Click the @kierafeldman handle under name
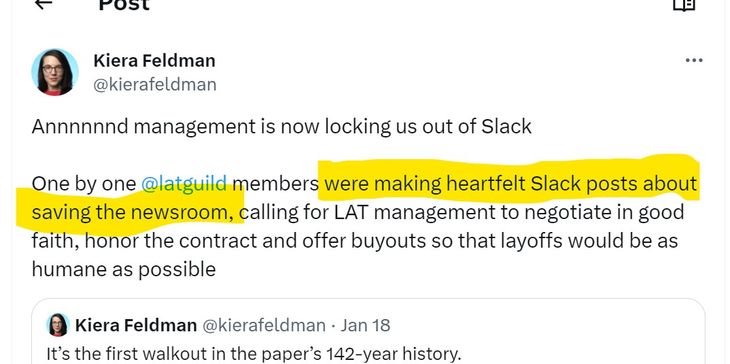 (x=155, y=85)
